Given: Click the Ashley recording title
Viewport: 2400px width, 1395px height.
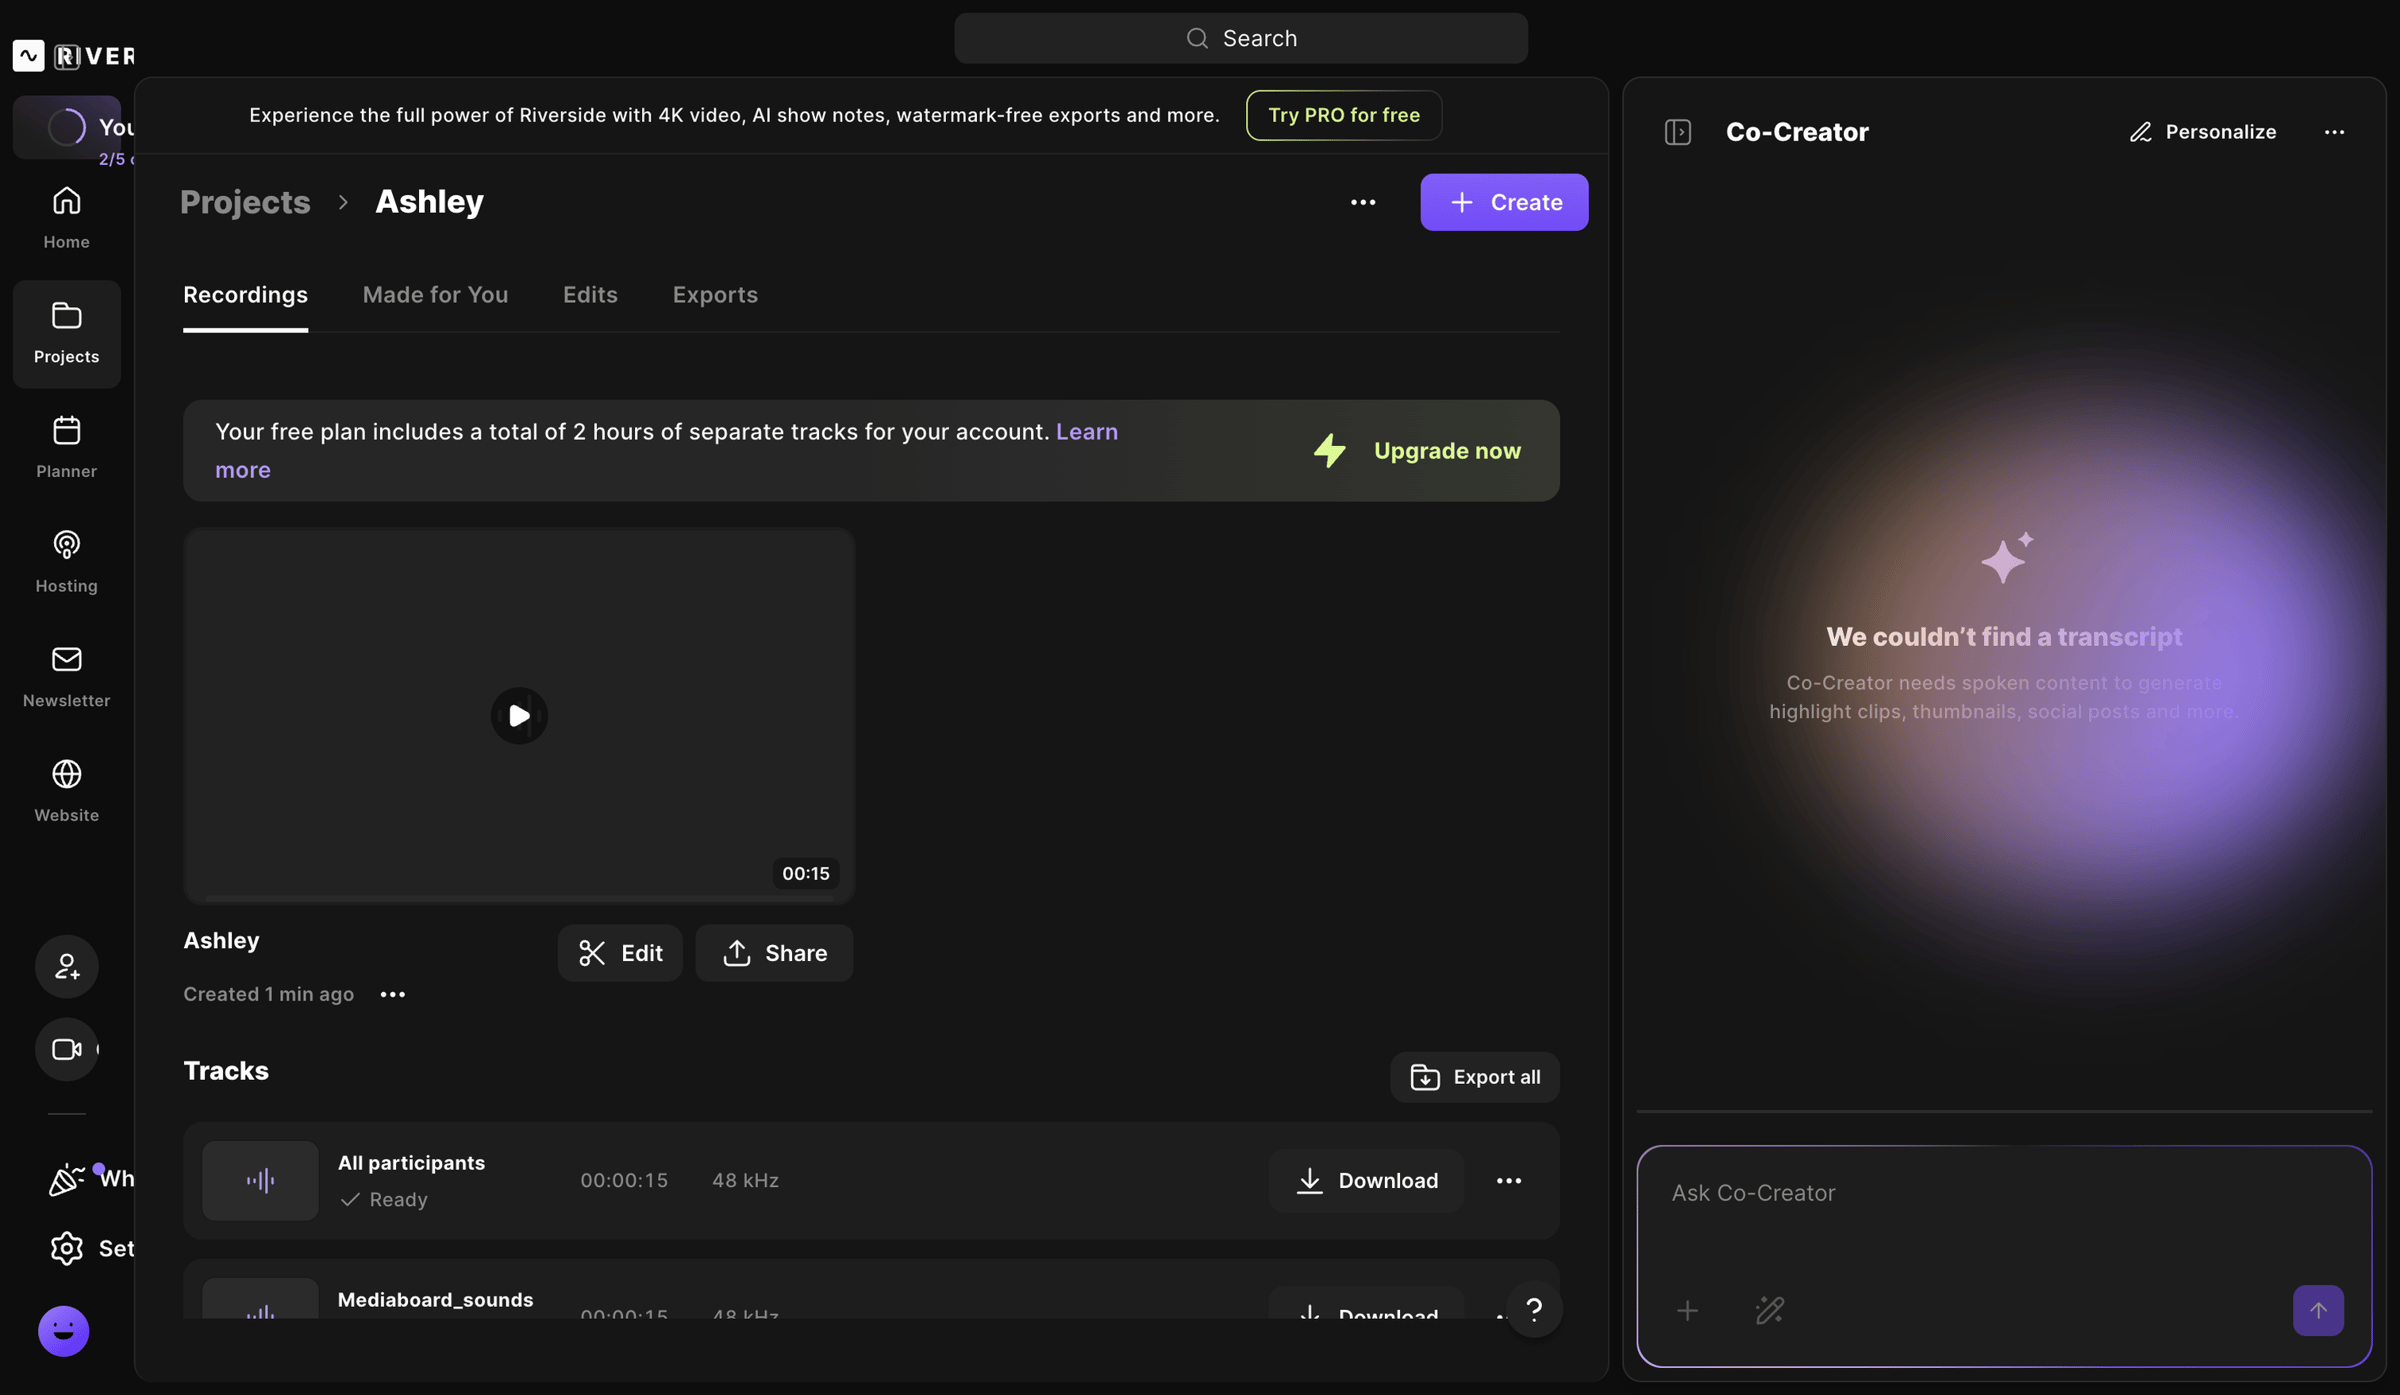Looking at the screenshot, I should tap(221, 941).
